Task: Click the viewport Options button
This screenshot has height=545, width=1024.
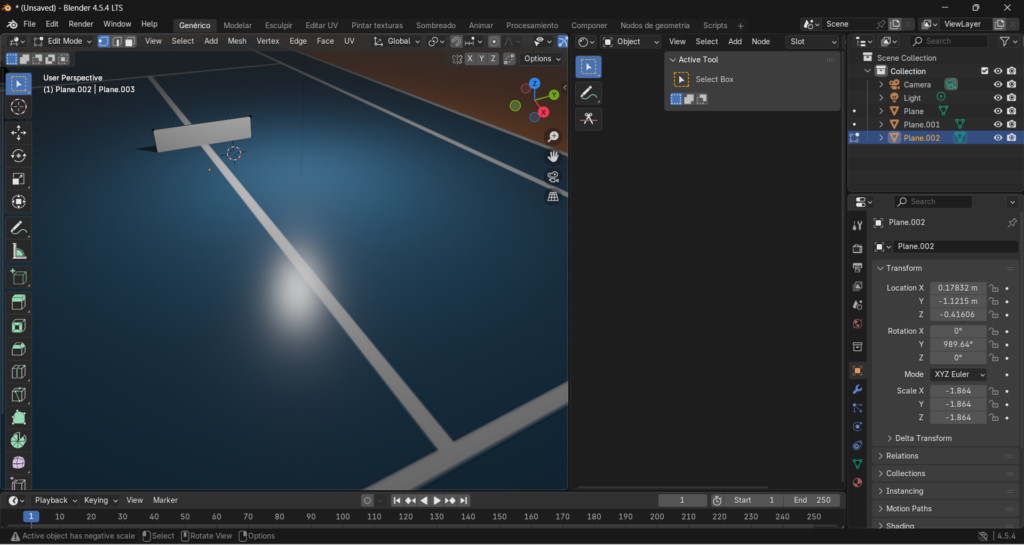Action: (541, 59)
